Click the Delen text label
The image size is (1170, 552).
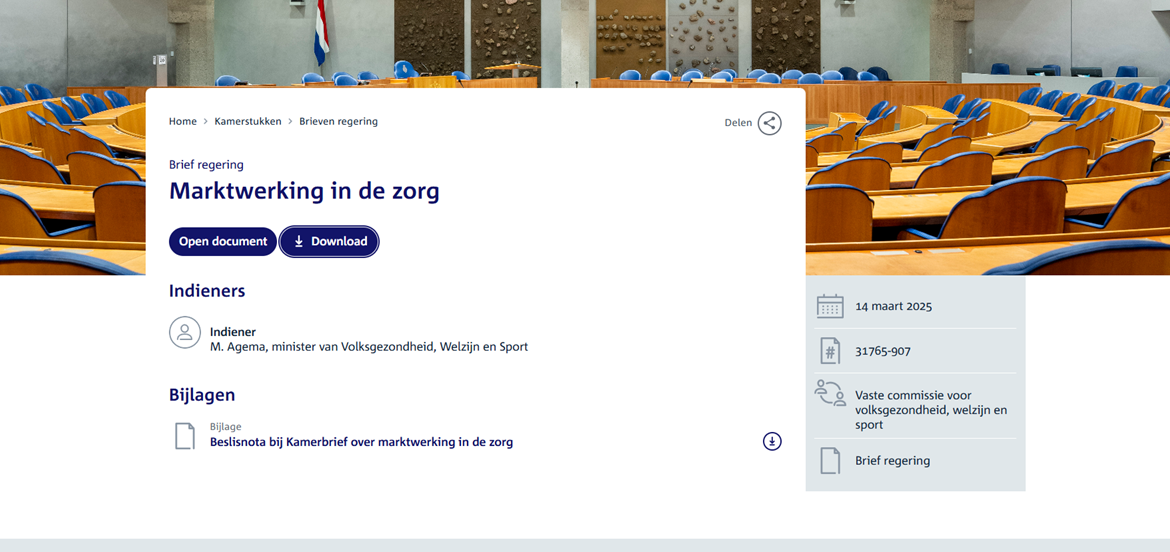pyautogui.click(x=738, y=123)
